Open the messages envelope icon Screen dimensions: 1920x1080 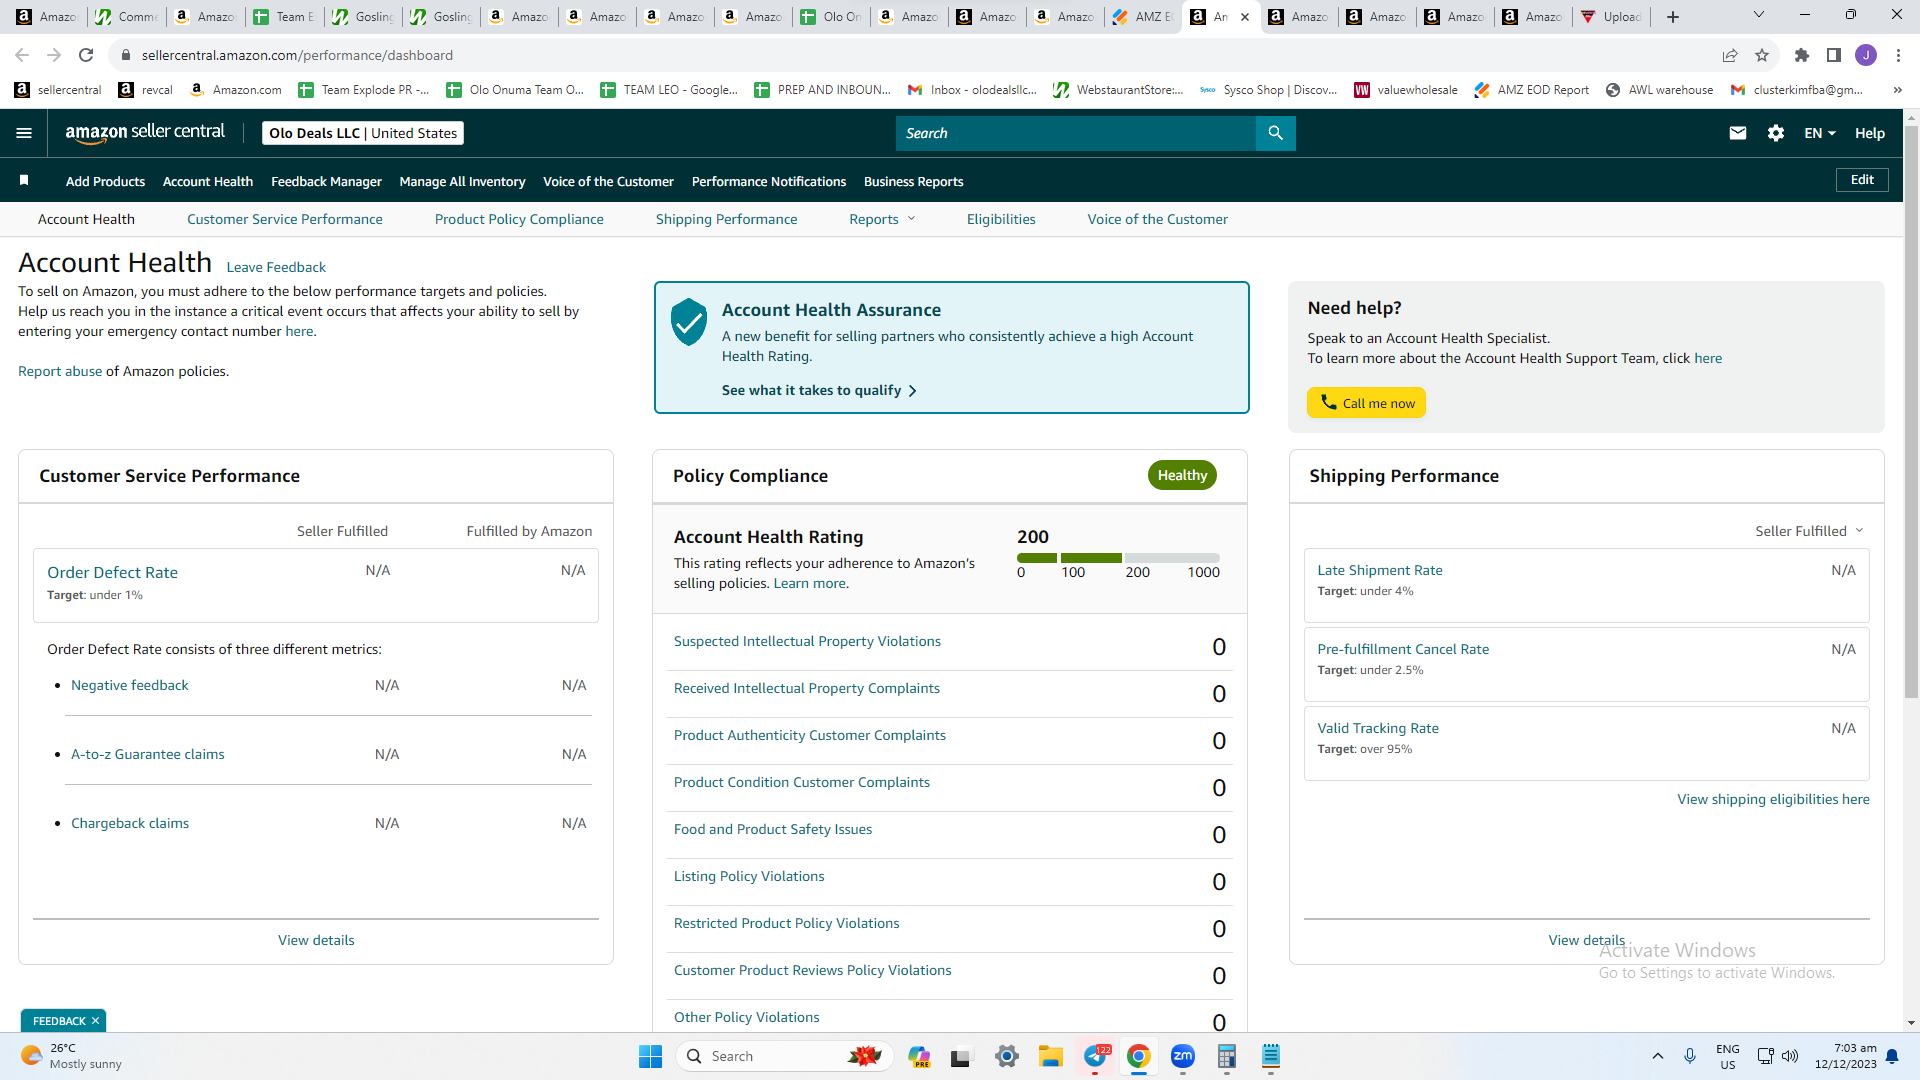1738,133
